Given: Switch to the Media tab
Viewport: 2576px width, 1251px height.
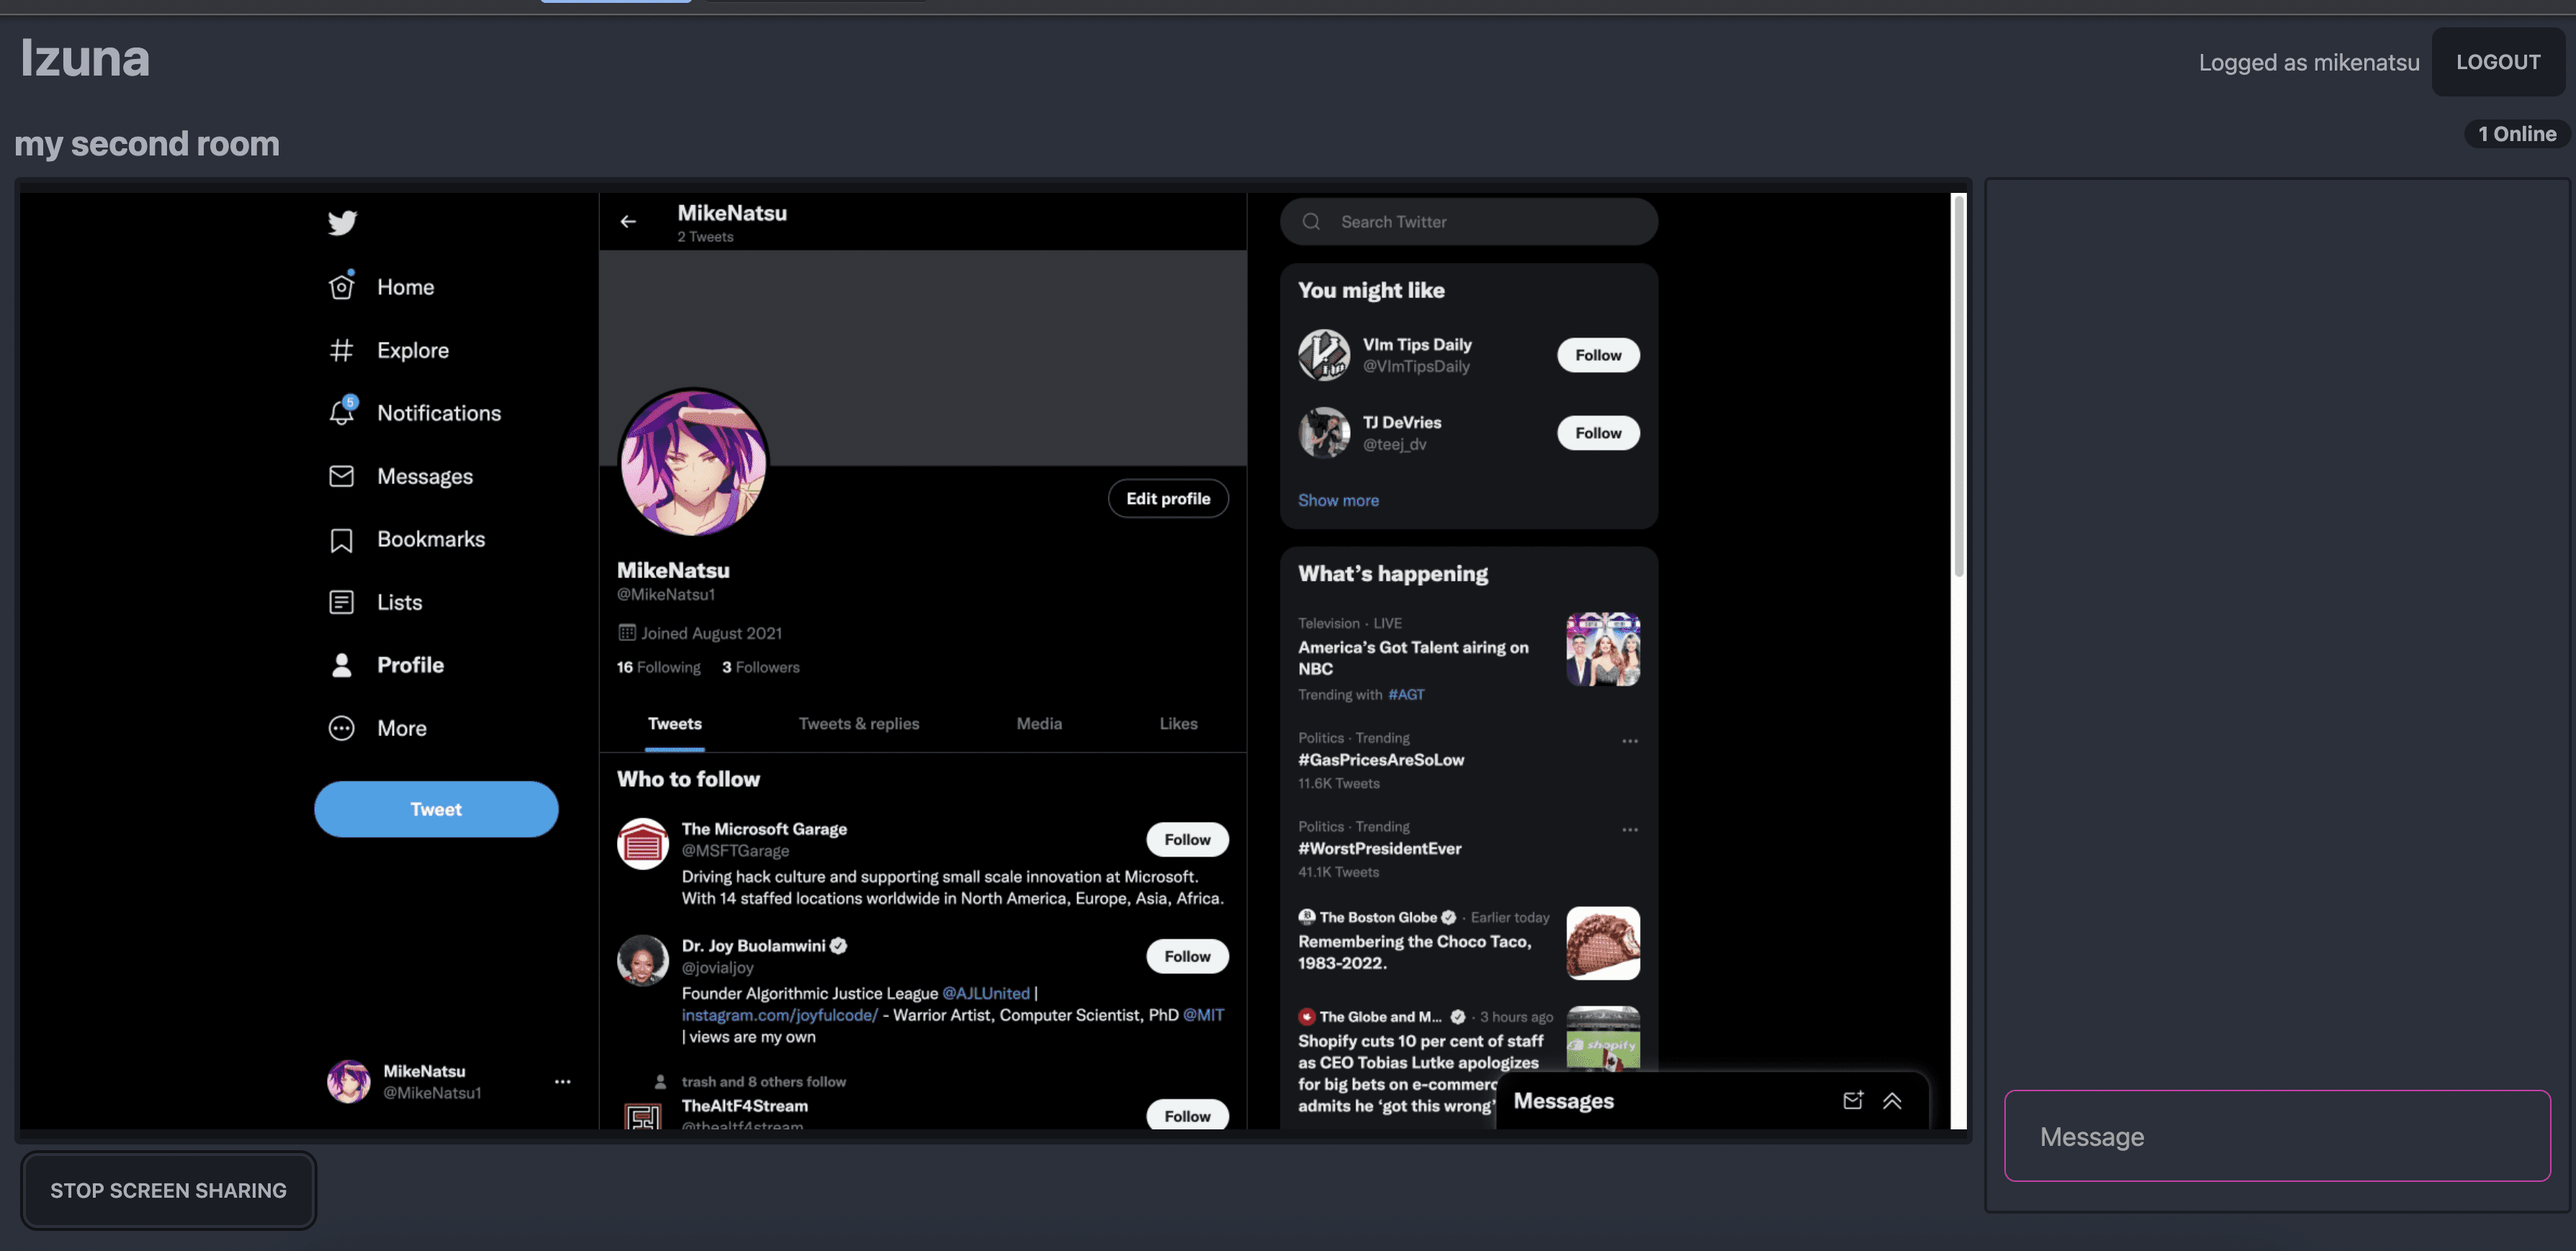Looking at the screenshot, I should coord(1039,723).
